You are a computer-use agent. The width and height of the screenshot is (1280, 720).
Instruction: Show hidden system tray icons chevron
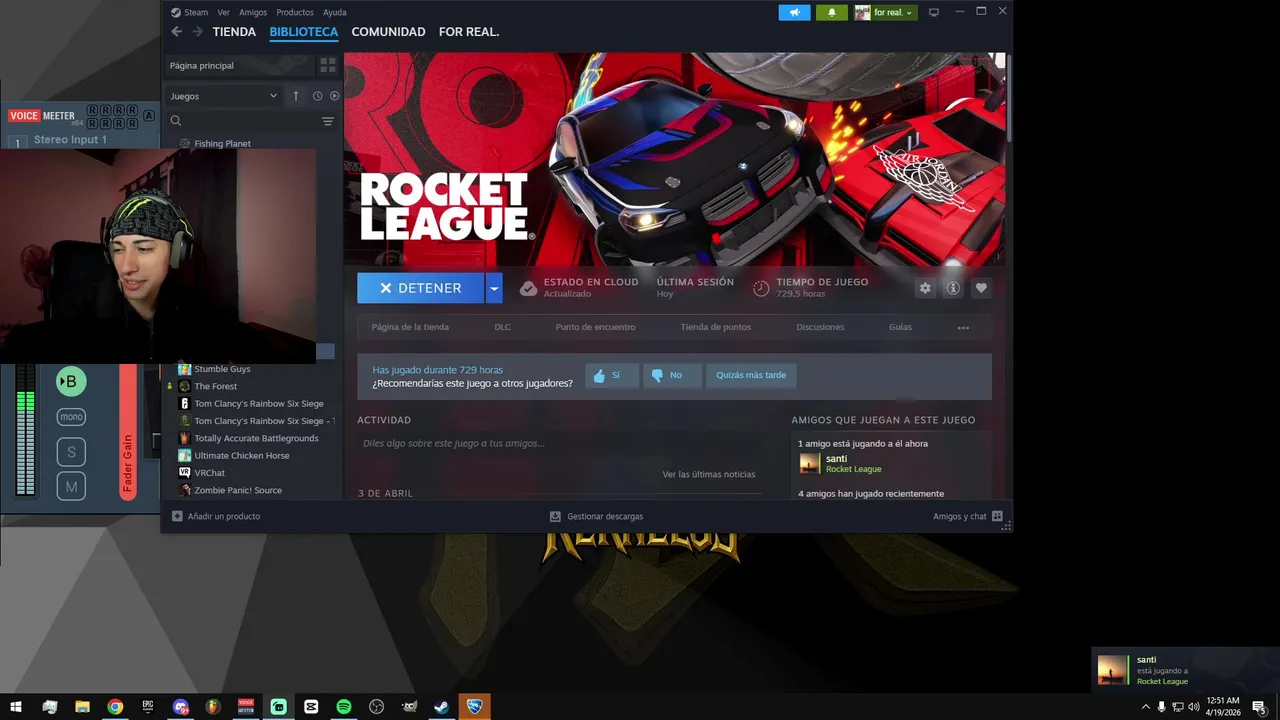pyautogui.click(x=1145, y=706)
